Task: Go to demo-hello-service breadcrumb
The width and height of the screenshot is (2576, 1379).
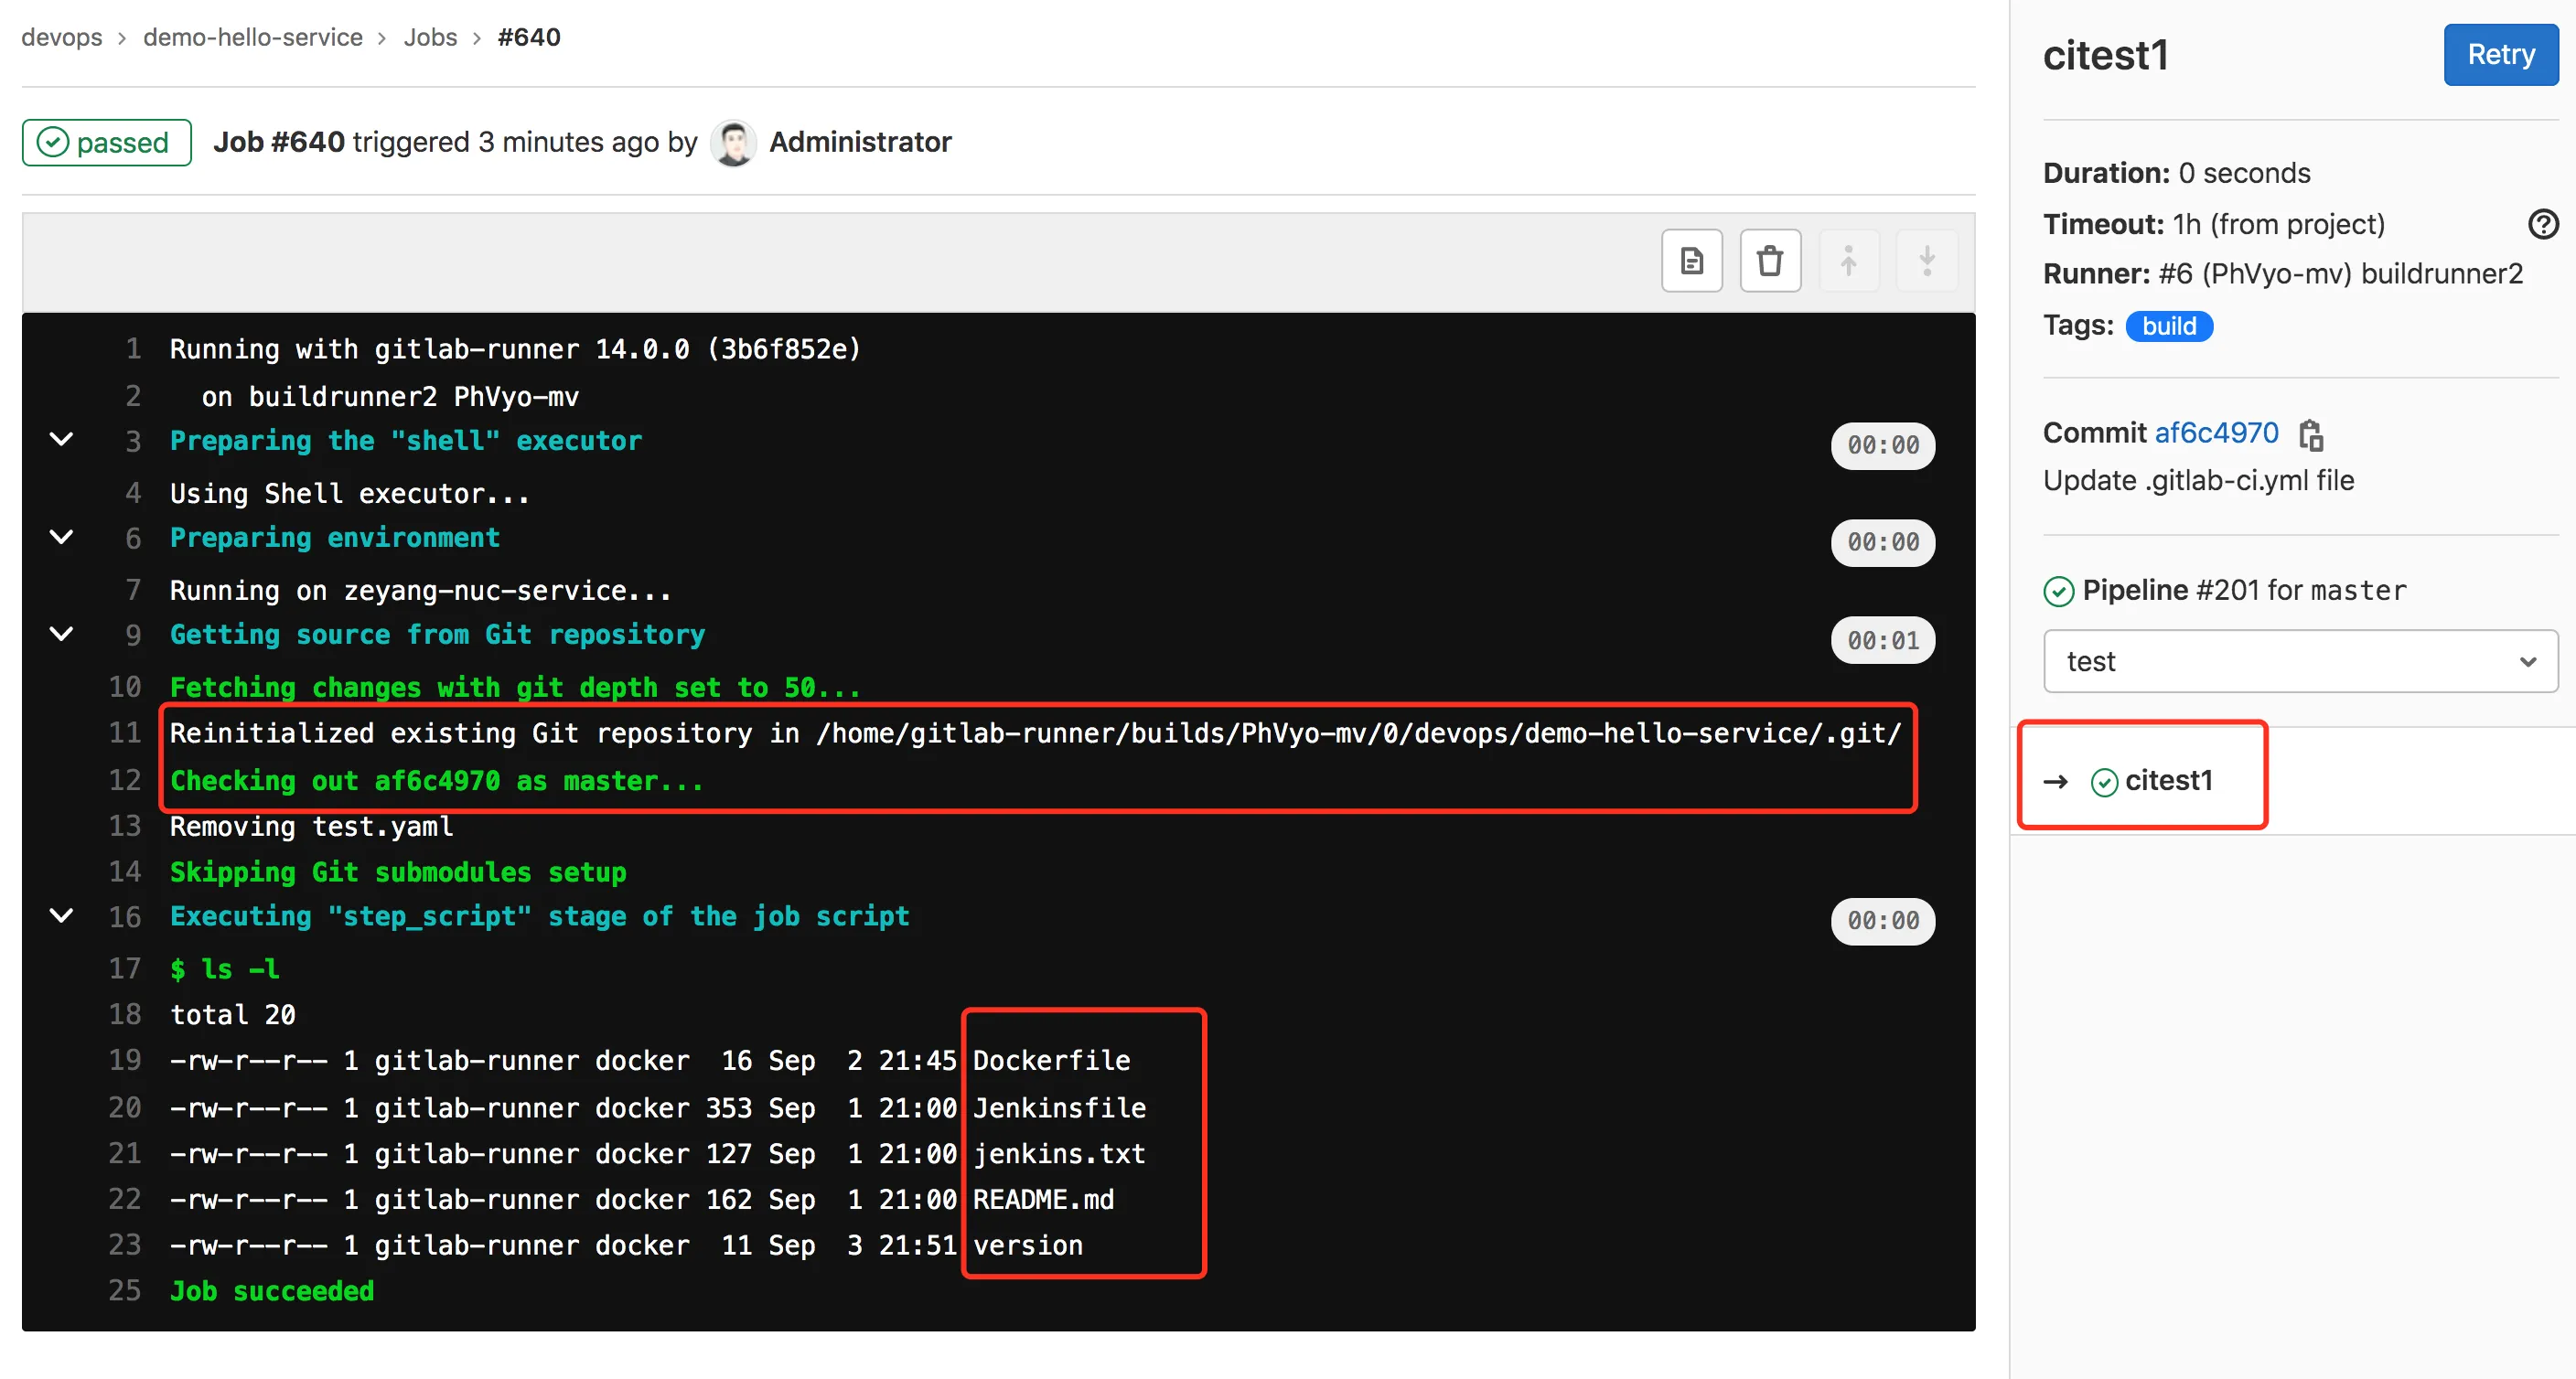Action: point(252,37)
